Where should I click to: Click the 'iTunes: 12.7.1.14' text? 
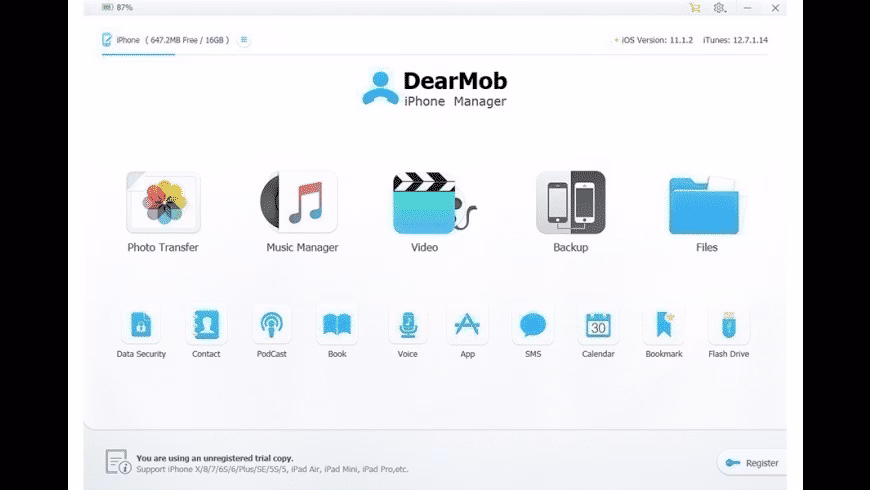(735, 40)
